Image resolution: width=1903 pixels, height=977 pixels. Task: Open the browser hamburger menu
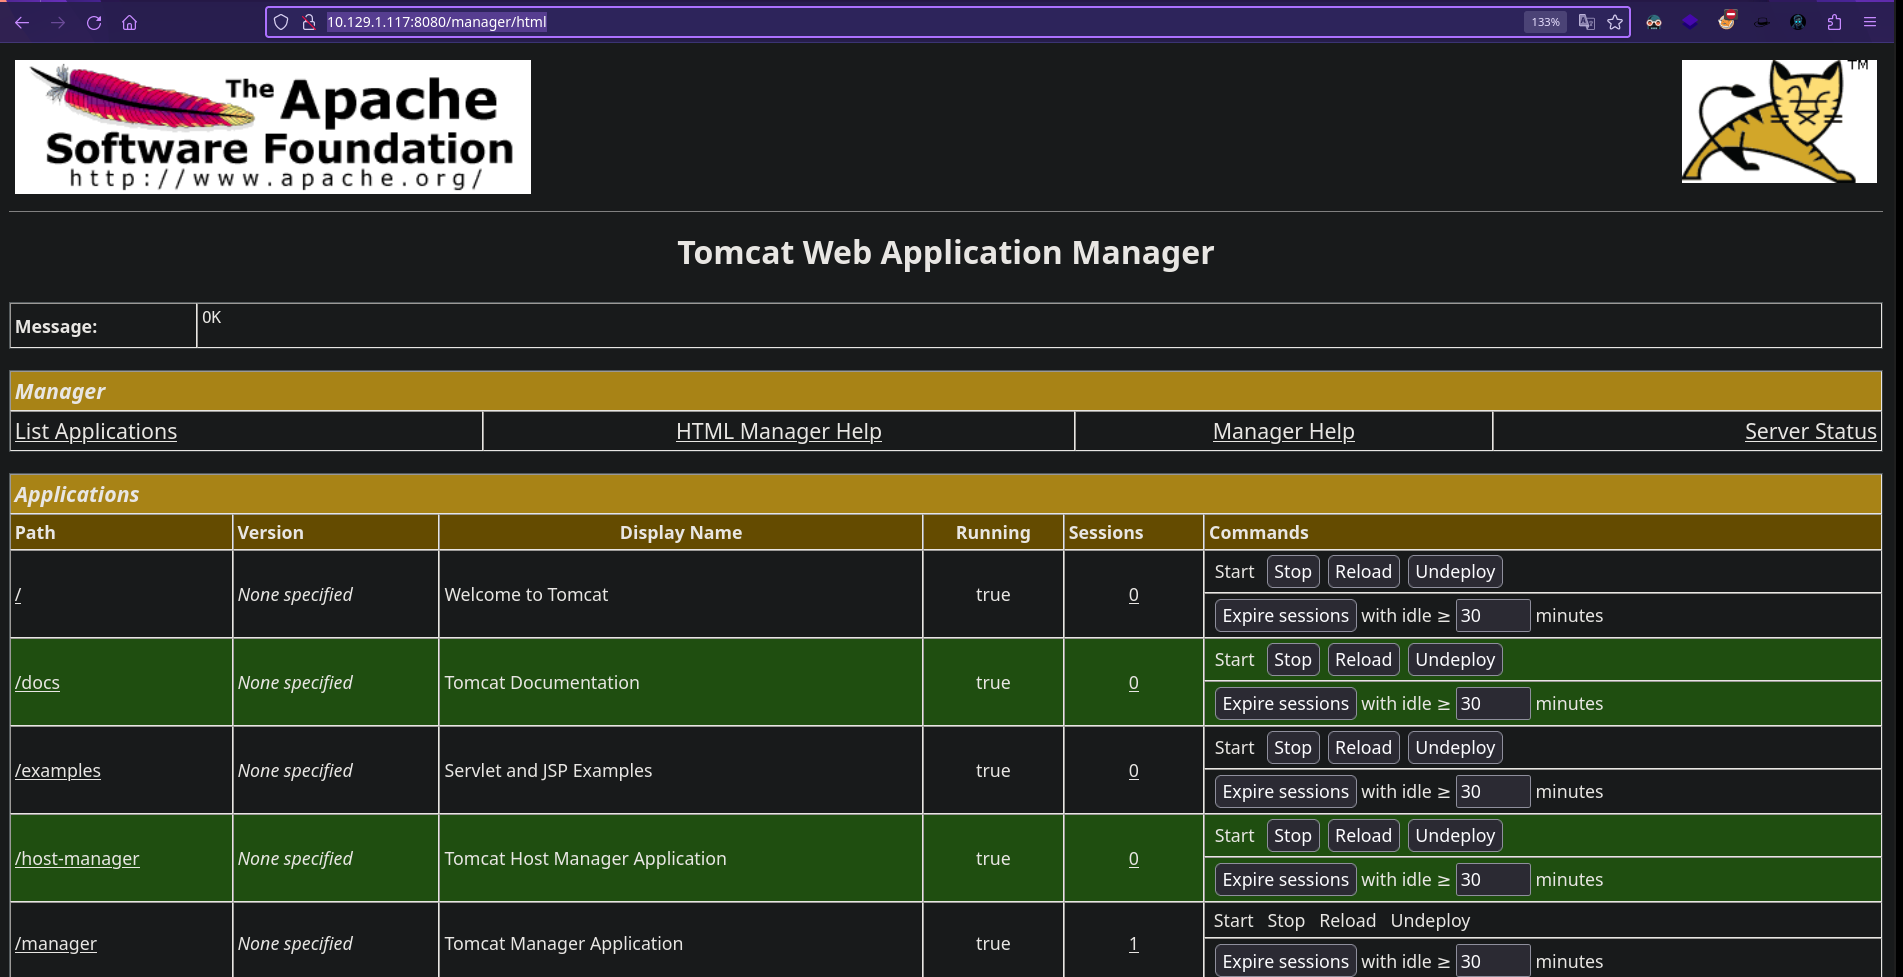pos(1870,22)
